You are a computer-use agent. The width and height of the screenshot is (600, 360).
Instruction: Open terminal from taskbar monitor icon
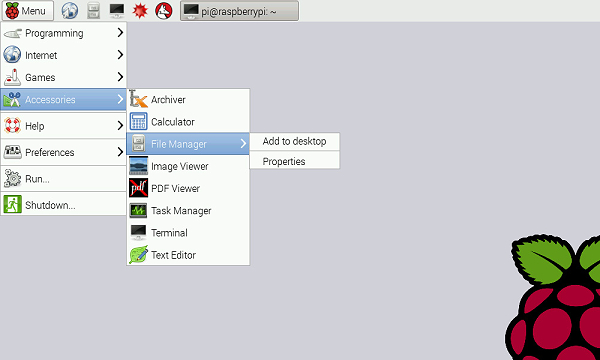tap(117, 11)
